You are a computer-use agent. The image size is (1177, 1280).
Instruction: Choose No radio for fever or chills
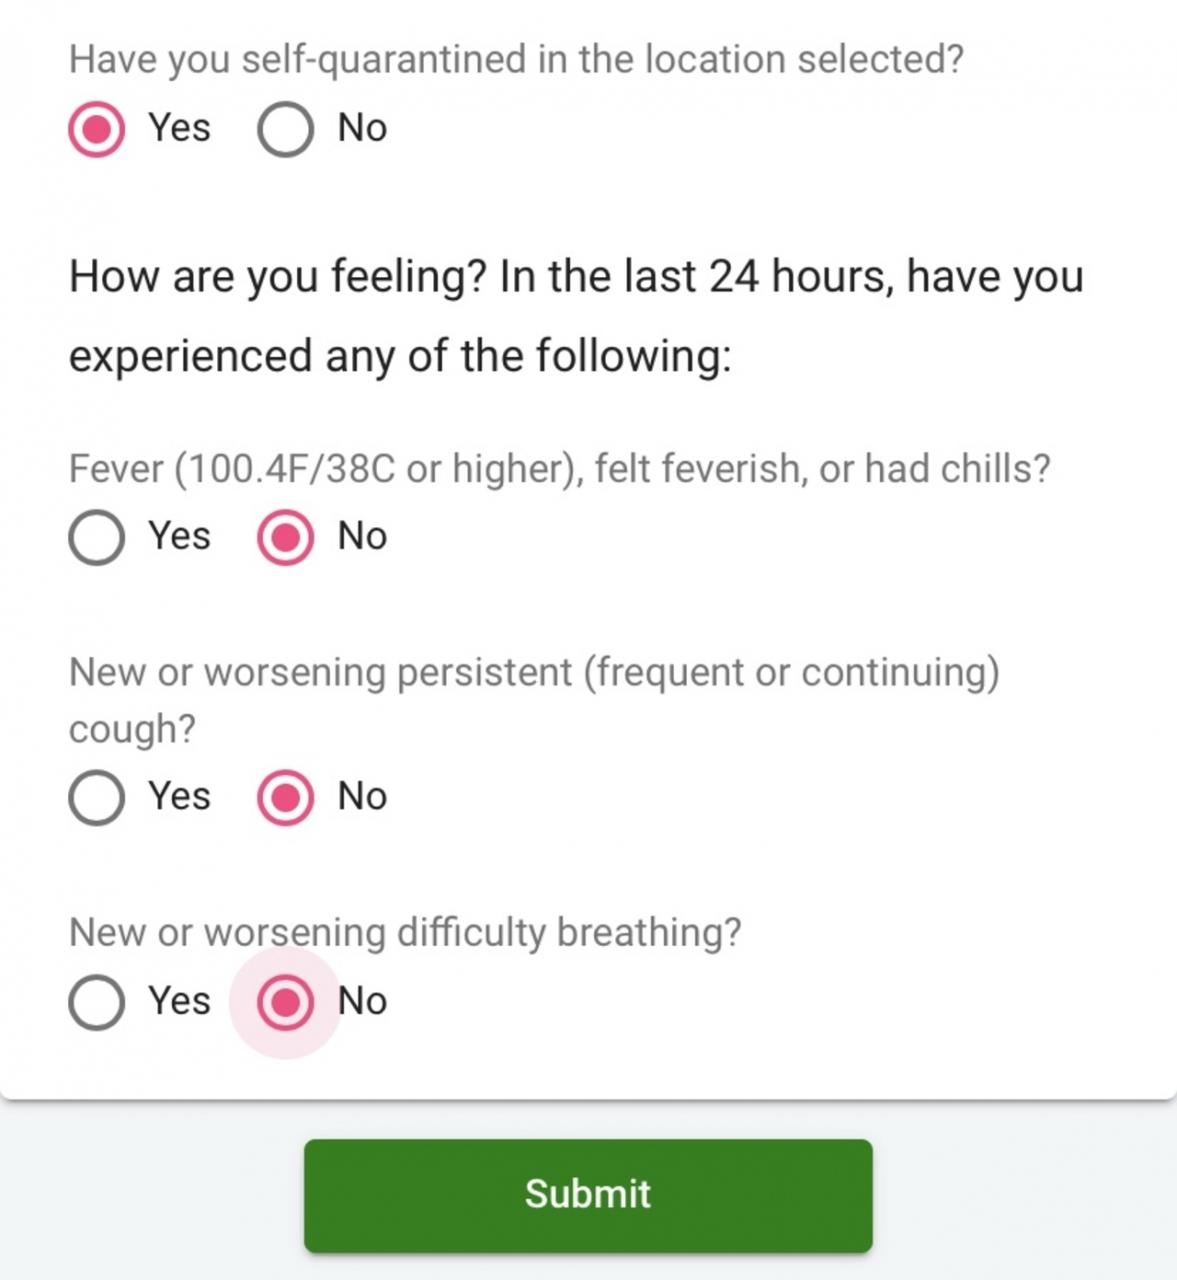(285, 537)
